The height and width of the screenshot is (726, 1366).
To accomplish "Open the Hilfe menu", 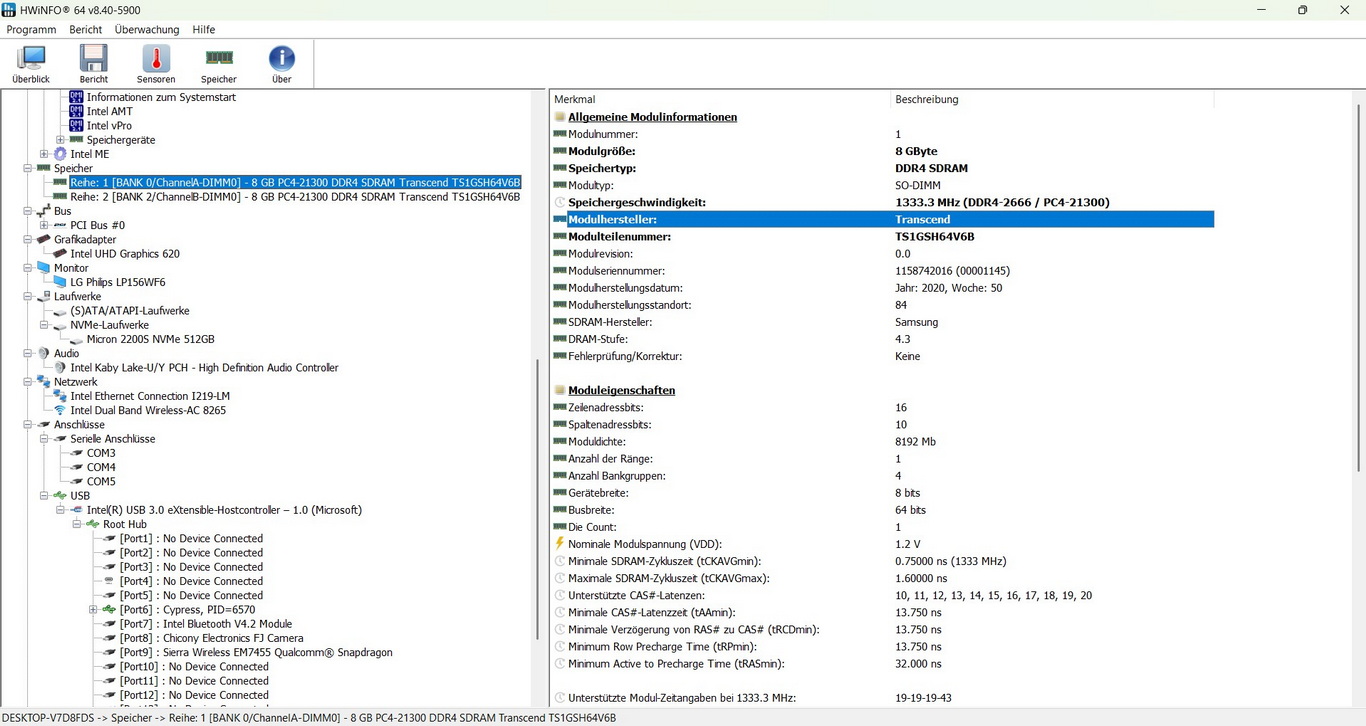I will pyautogui.click(x=203, y=30).
